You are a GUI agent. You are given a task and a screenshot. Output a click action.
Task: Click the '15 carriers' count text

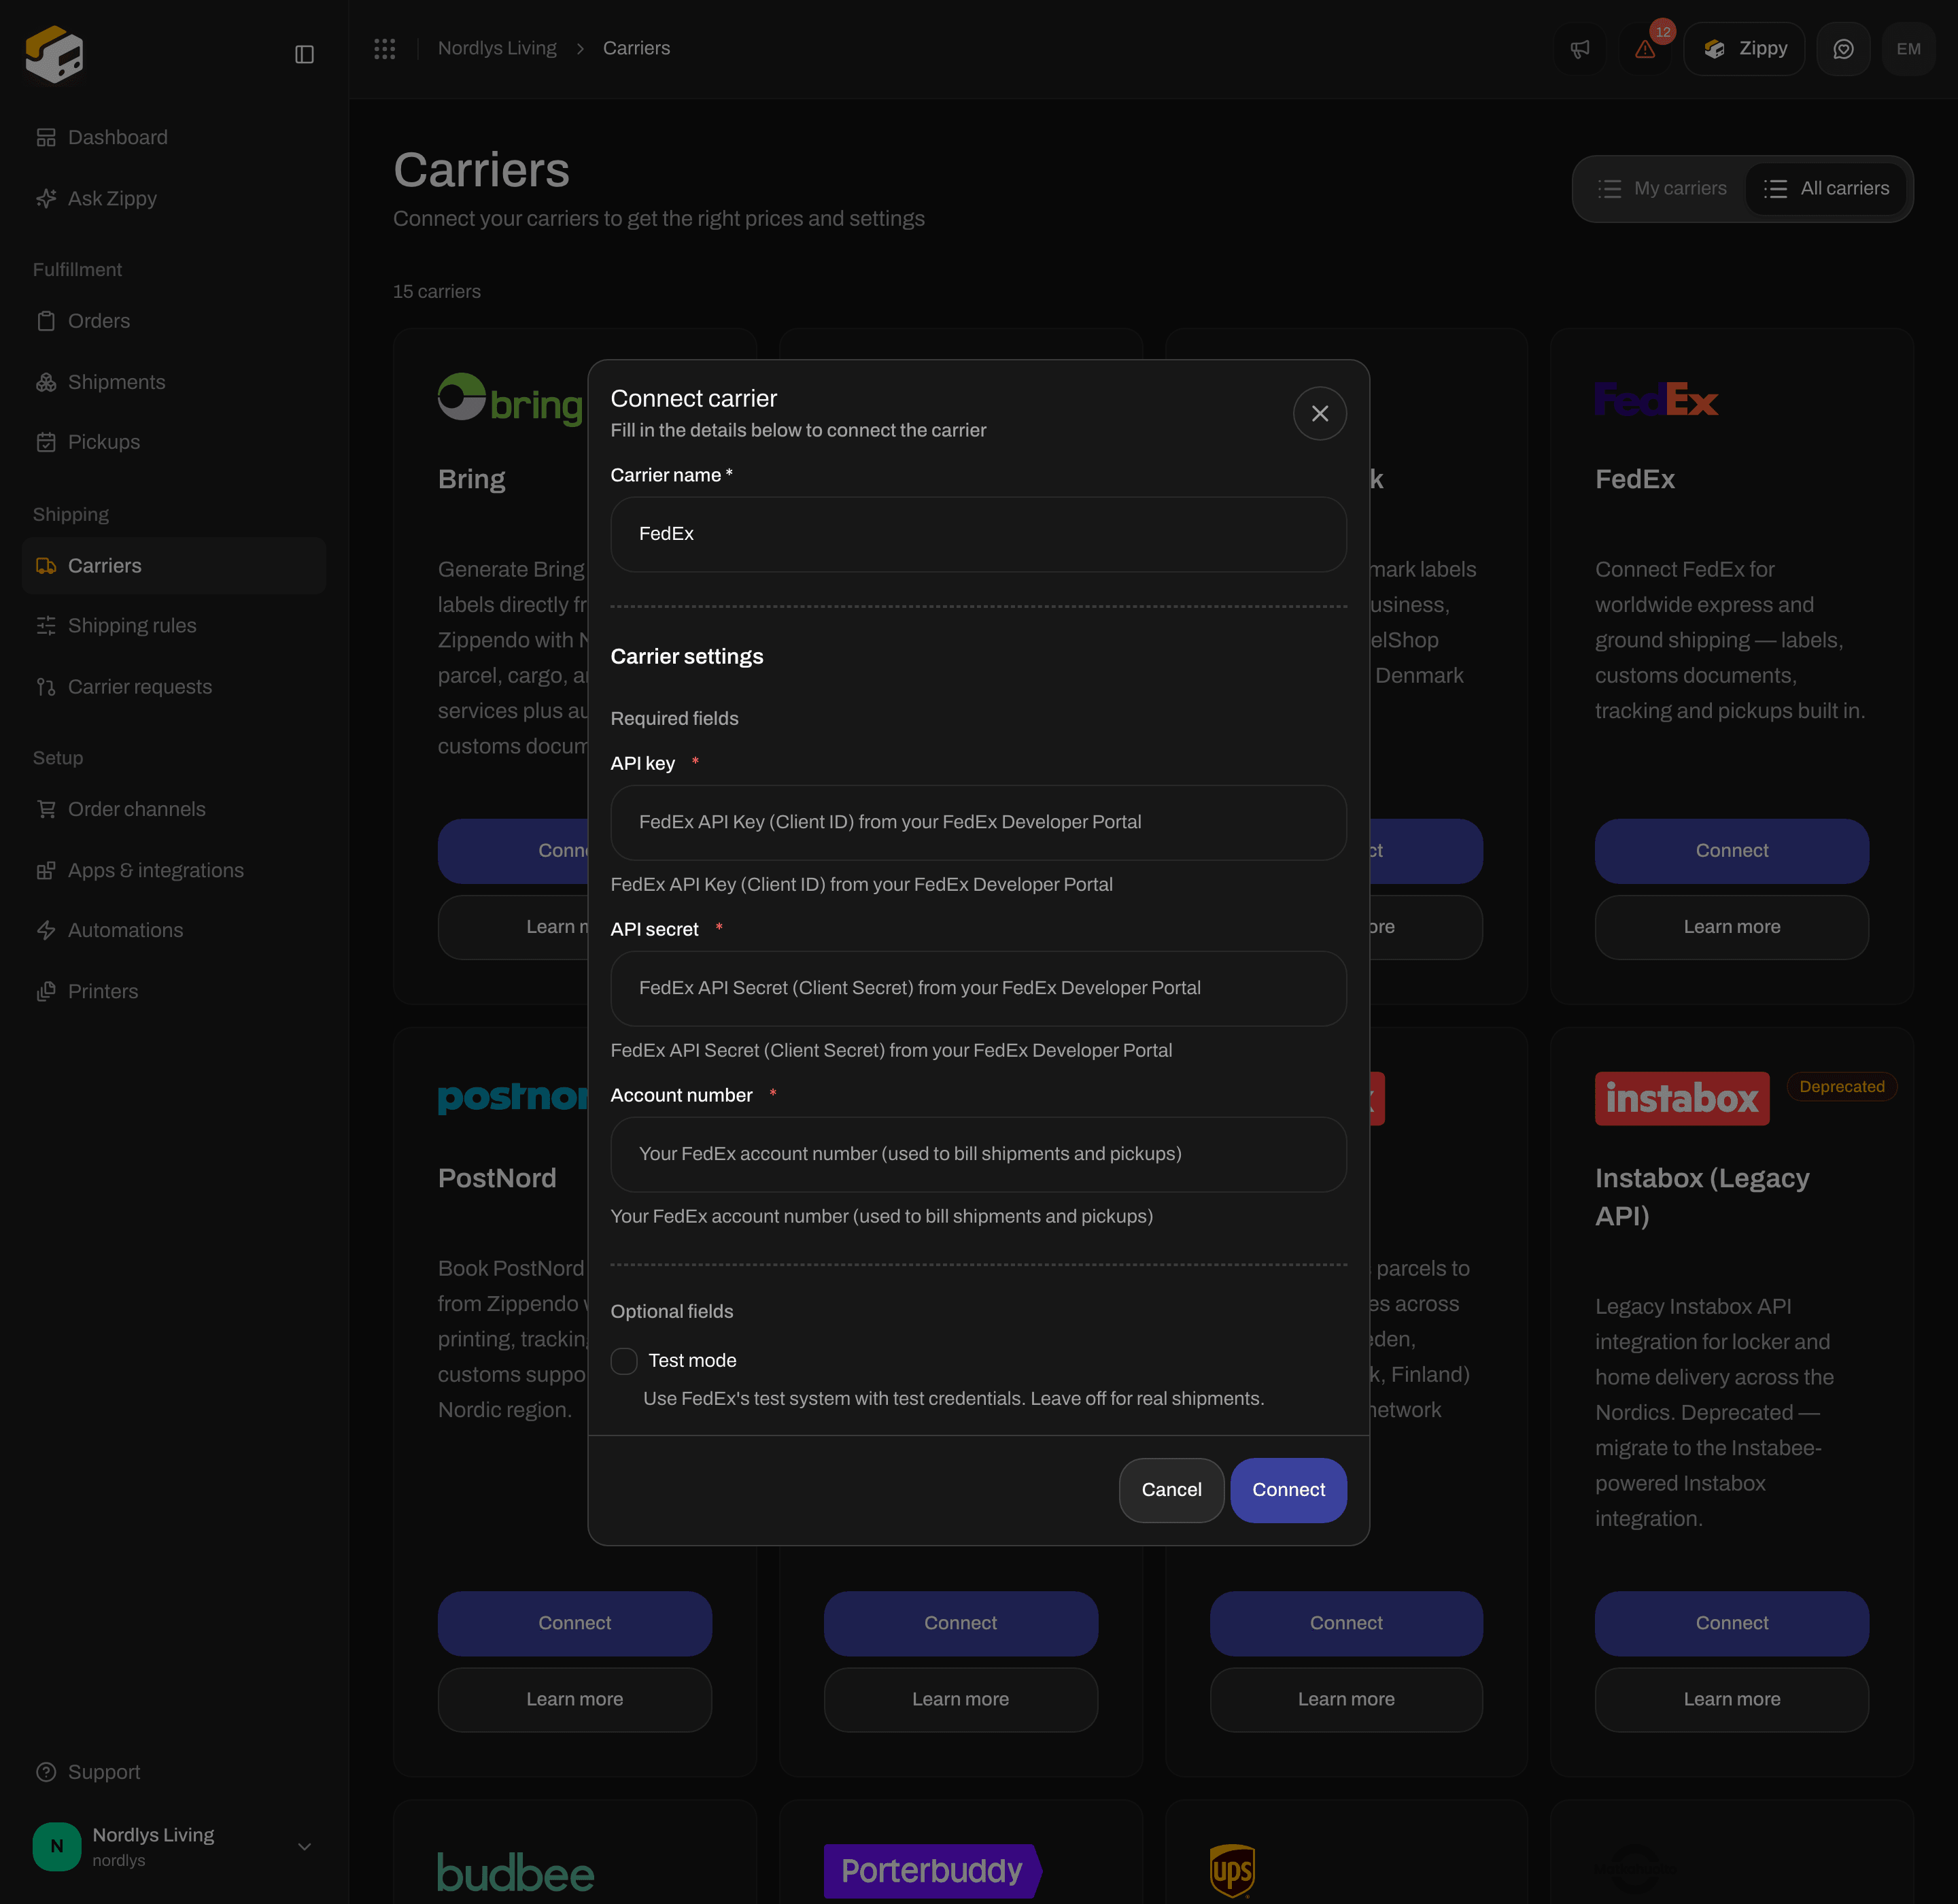(437, 292)
